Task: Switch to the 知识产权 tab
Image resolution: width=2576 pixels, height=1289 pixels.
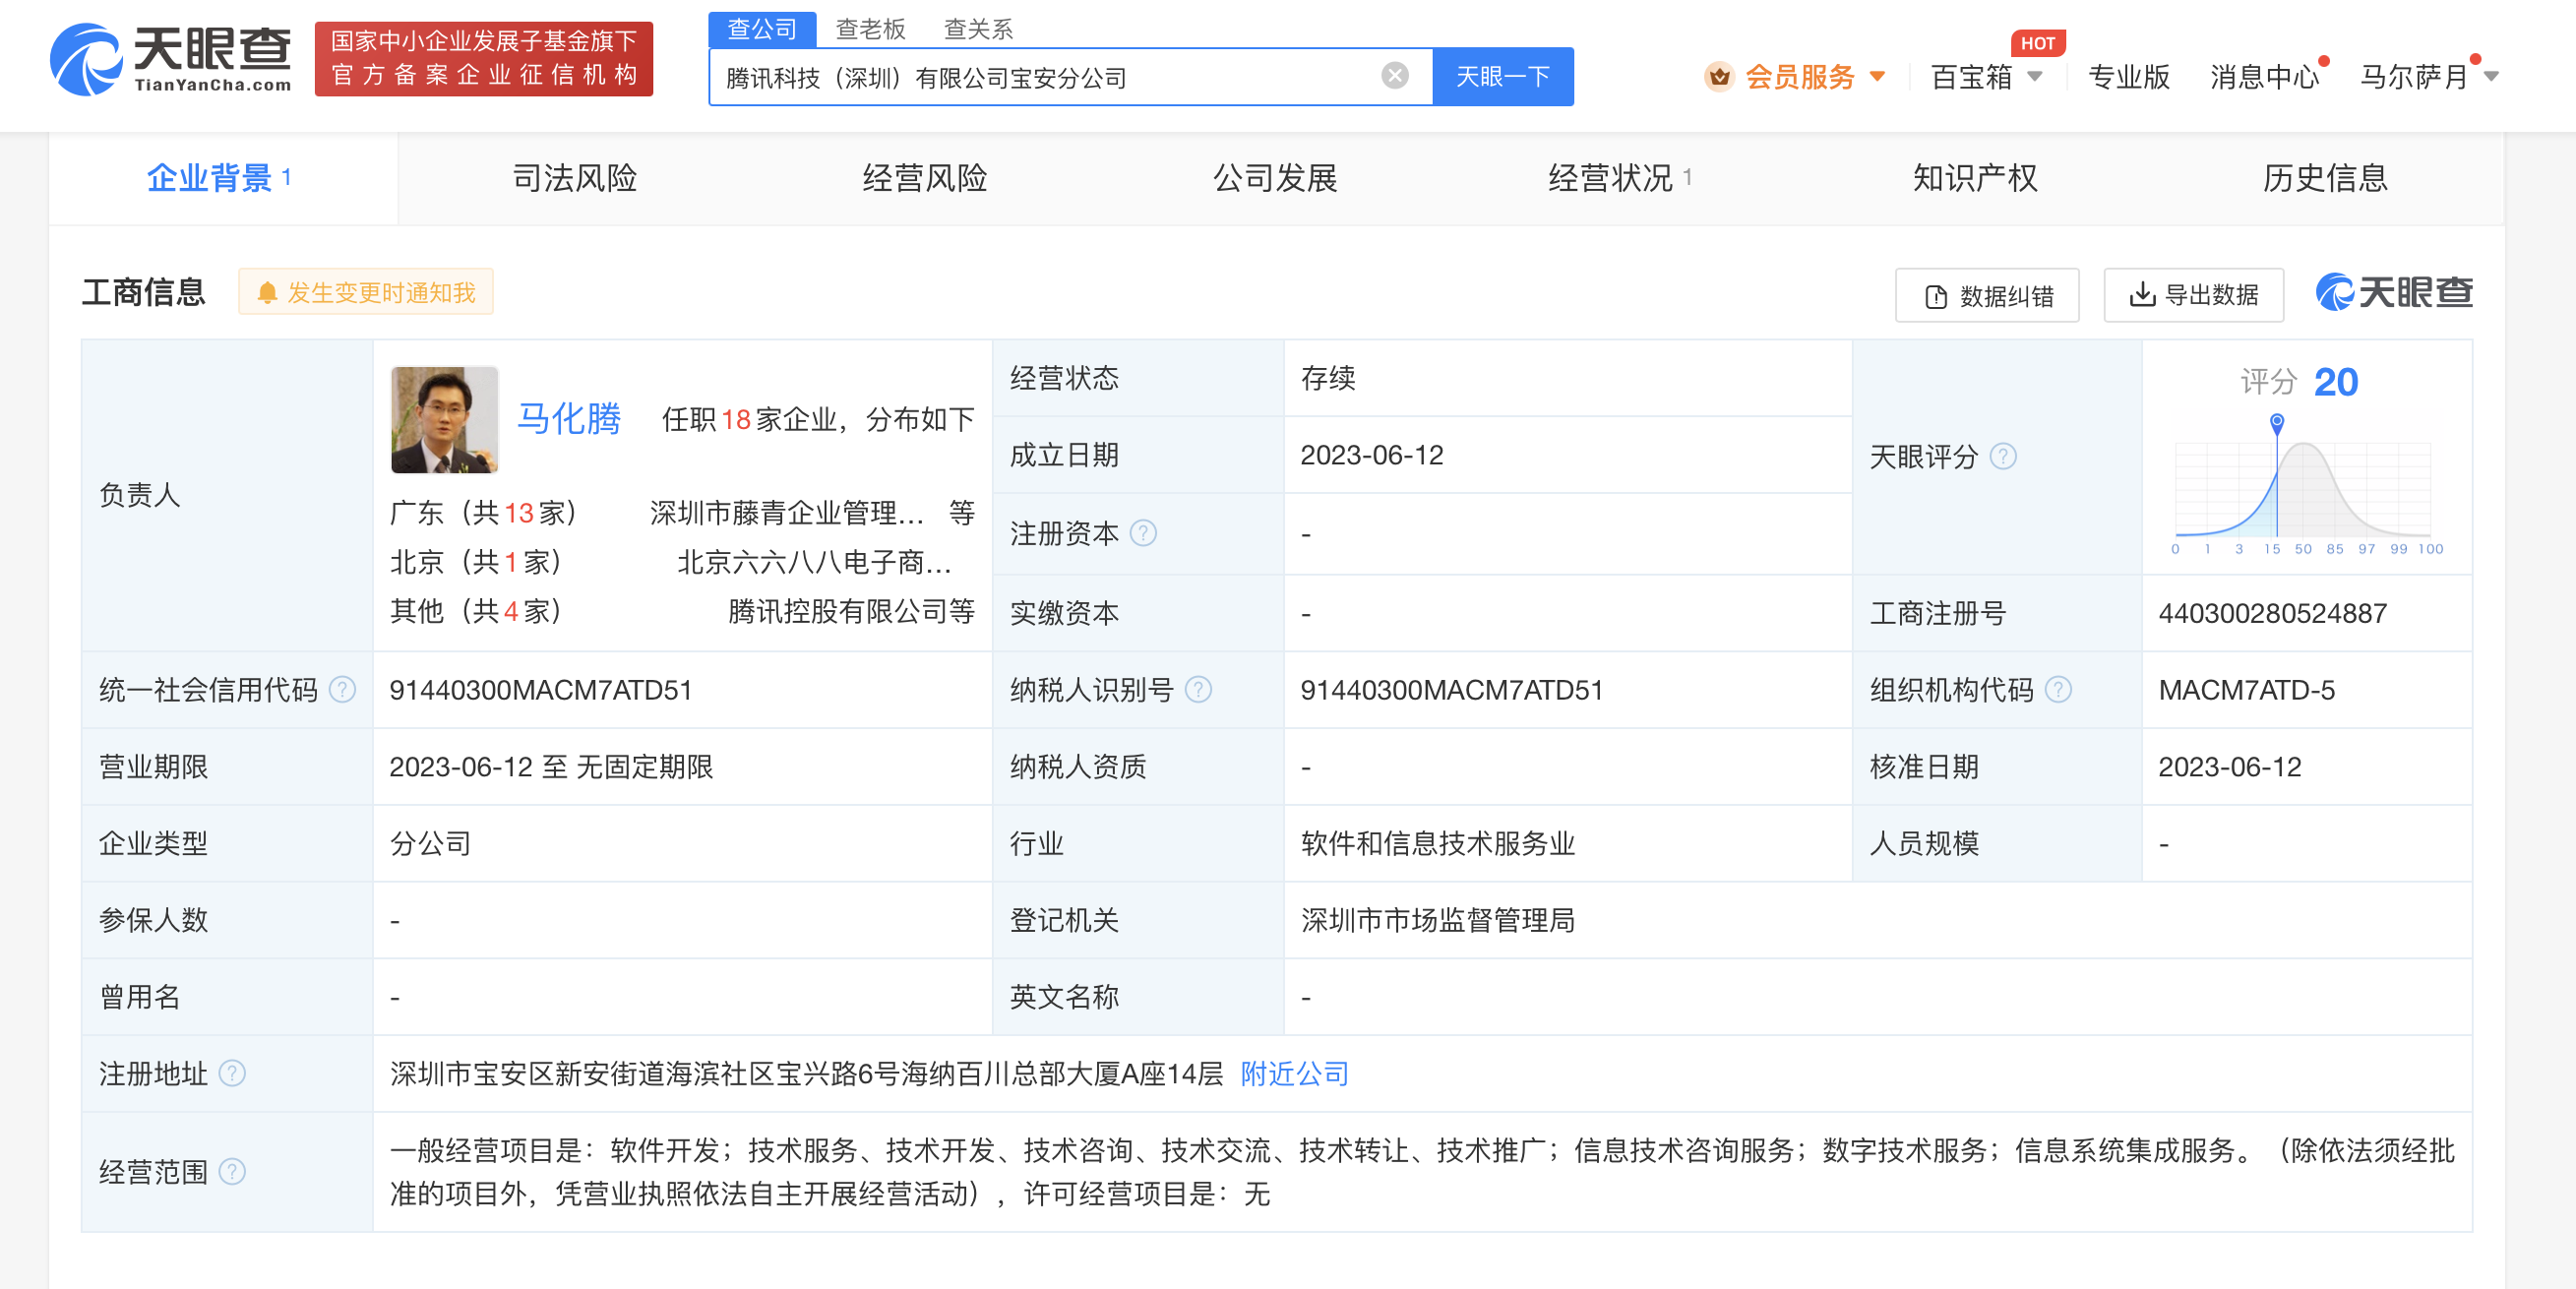Action: pos(1975,178)
